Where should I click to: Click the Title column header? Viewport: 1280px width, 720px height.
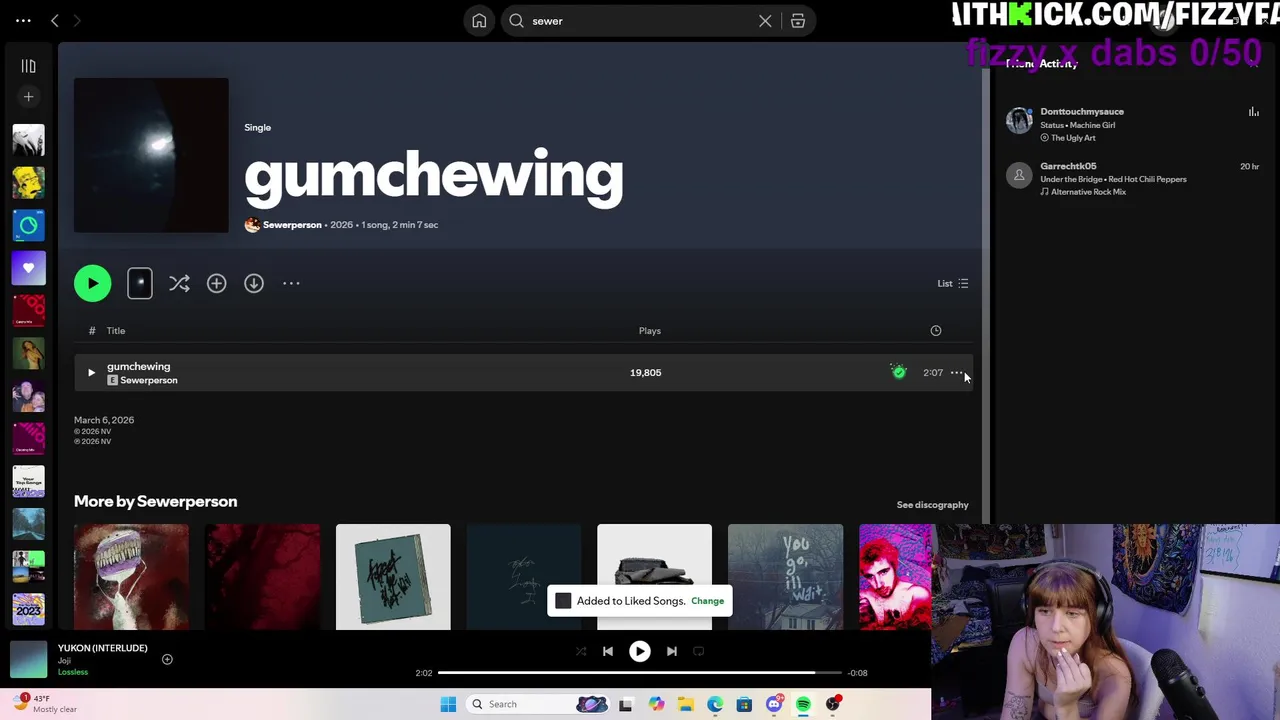pos(116,331)
